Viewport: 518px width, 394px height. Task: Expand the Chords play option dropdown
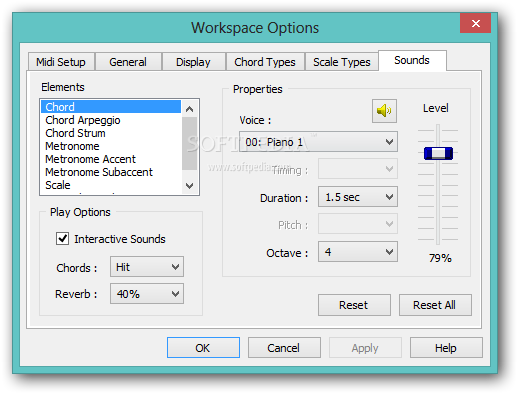147,267
